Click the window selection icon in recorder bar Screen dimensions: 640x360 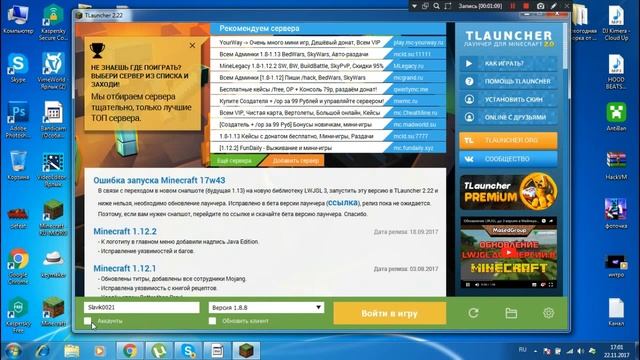[425, 6]
